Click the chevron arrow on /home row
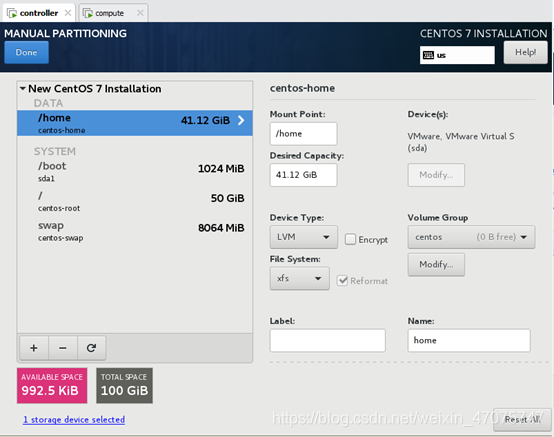The height and width of the screenshot is (437, 554). click(x=241, y=120)
